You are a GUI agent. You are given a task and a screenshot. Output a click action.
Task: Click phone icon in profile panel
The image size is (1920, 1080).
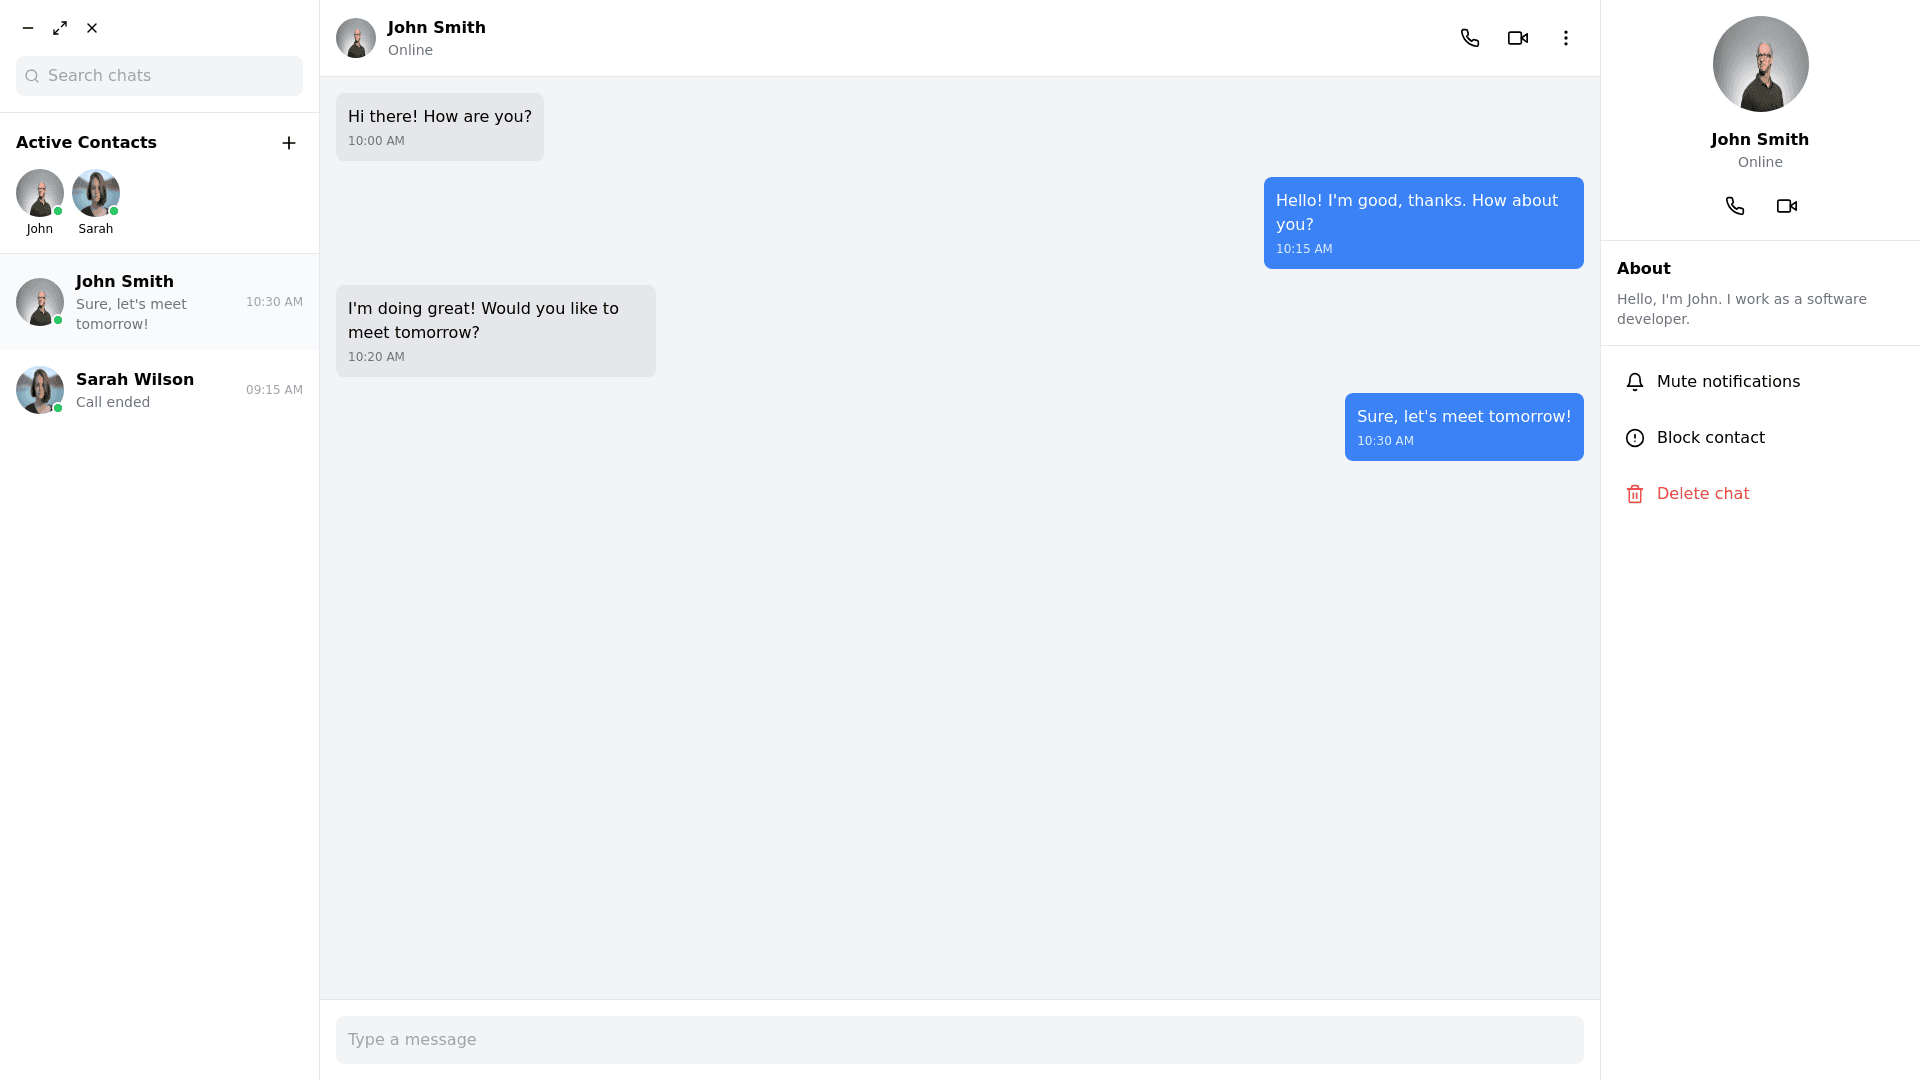pyautogui.click(x=1734, y=206)
